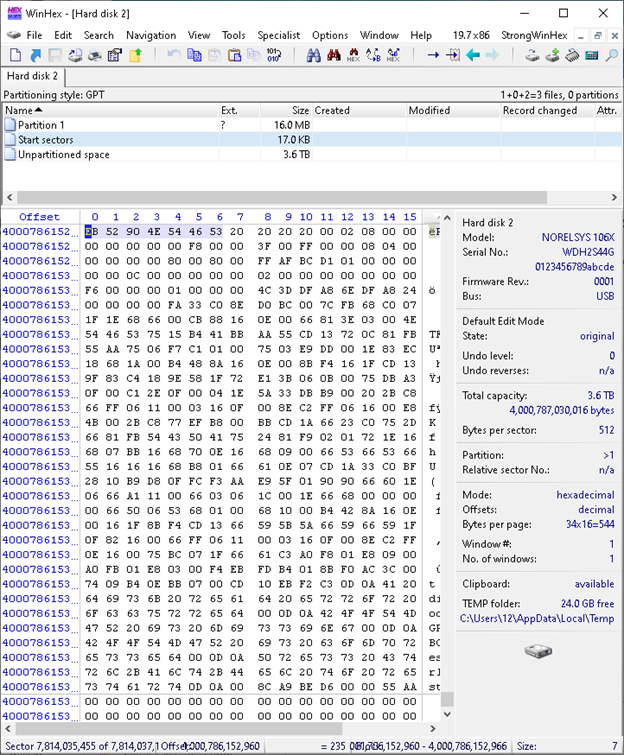Open the Specialist menu
Image resolution: width=624 pixels, height=755 pixels.
[x=278, y=35]
